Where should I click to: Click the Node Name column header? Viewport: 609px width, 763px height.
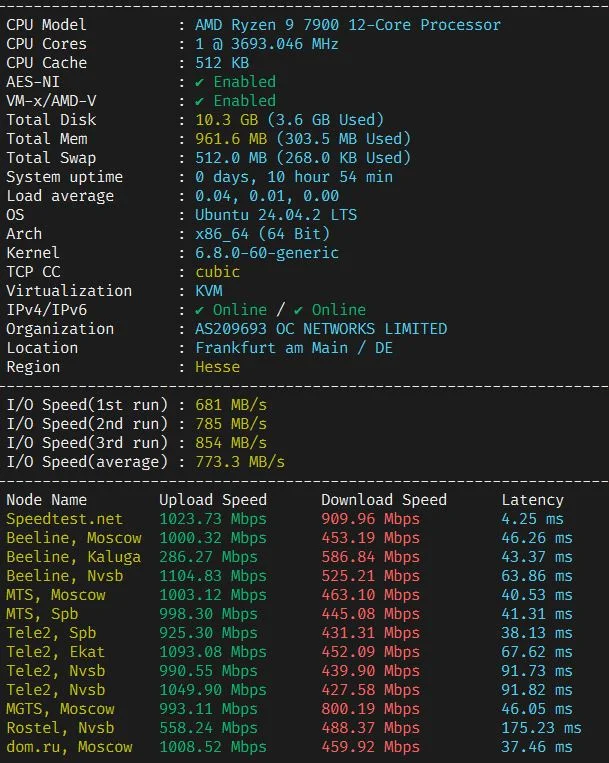pyautogui.click(x=46, y=500)
